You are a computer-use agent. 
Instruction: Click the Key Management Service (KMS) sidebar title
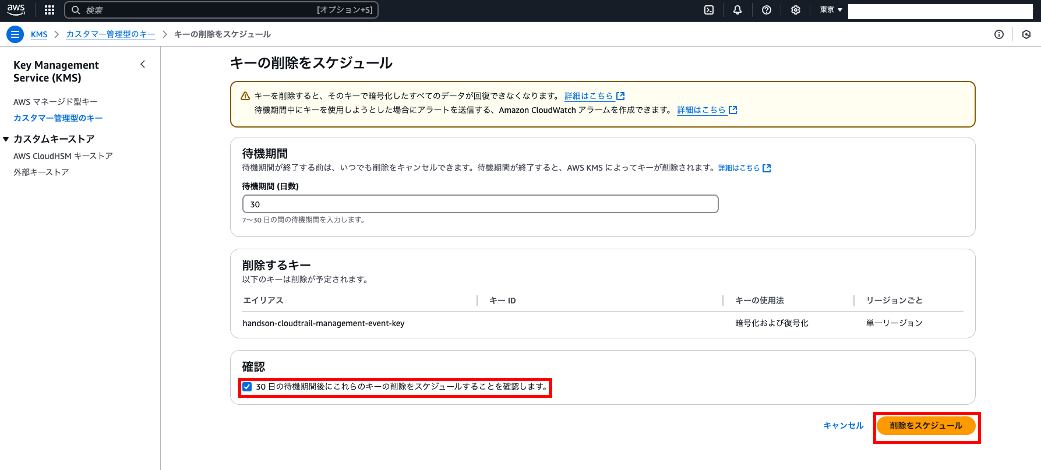56,71
